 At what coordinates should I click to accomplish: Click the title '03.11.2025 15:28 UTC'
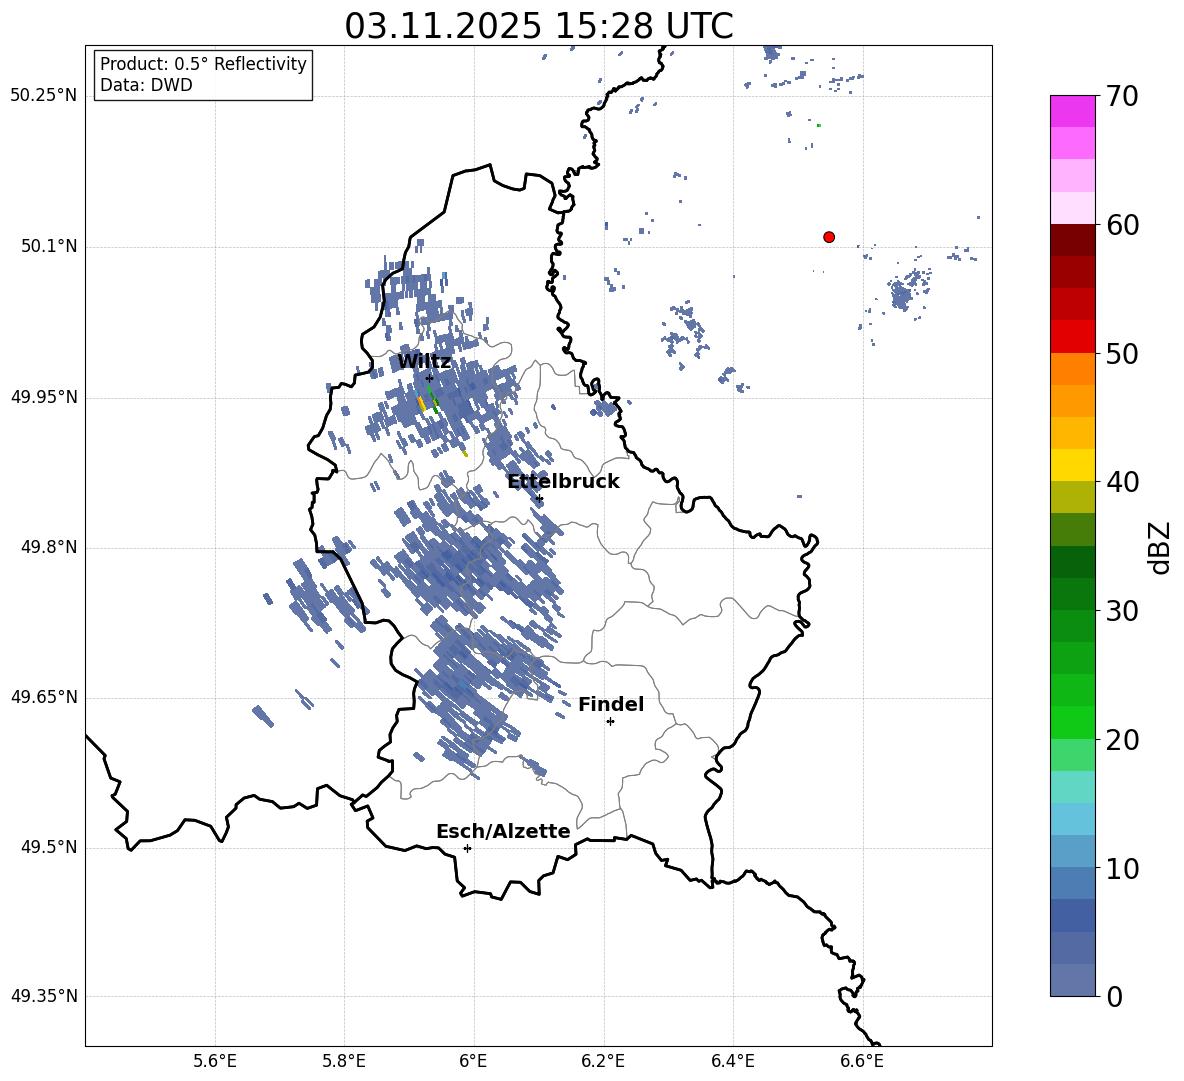click(x=538, y=26)
